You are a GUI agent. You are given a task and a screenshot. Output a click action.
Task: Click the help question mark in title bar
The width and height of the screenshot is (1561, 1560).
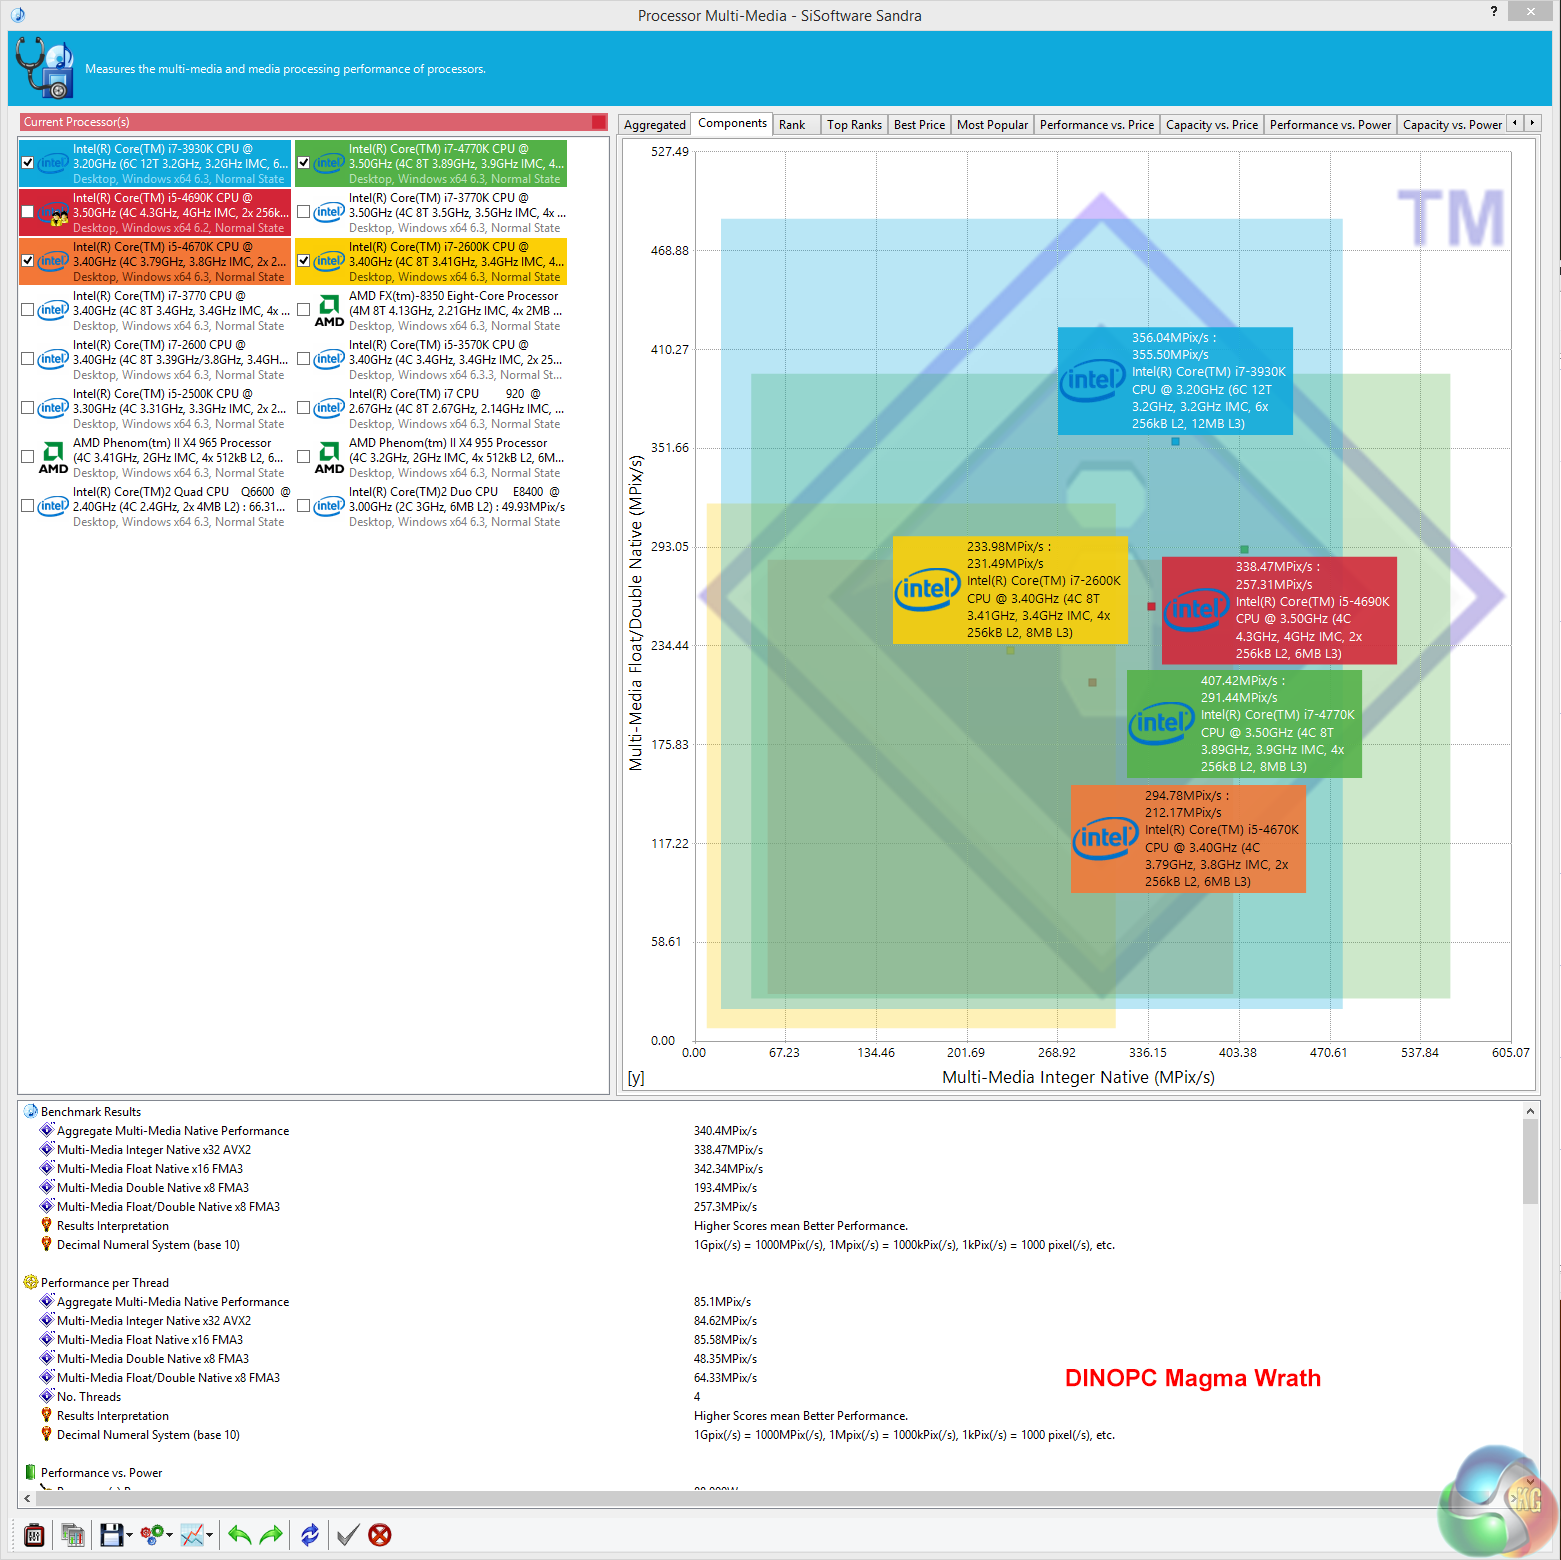(1494, 11)
